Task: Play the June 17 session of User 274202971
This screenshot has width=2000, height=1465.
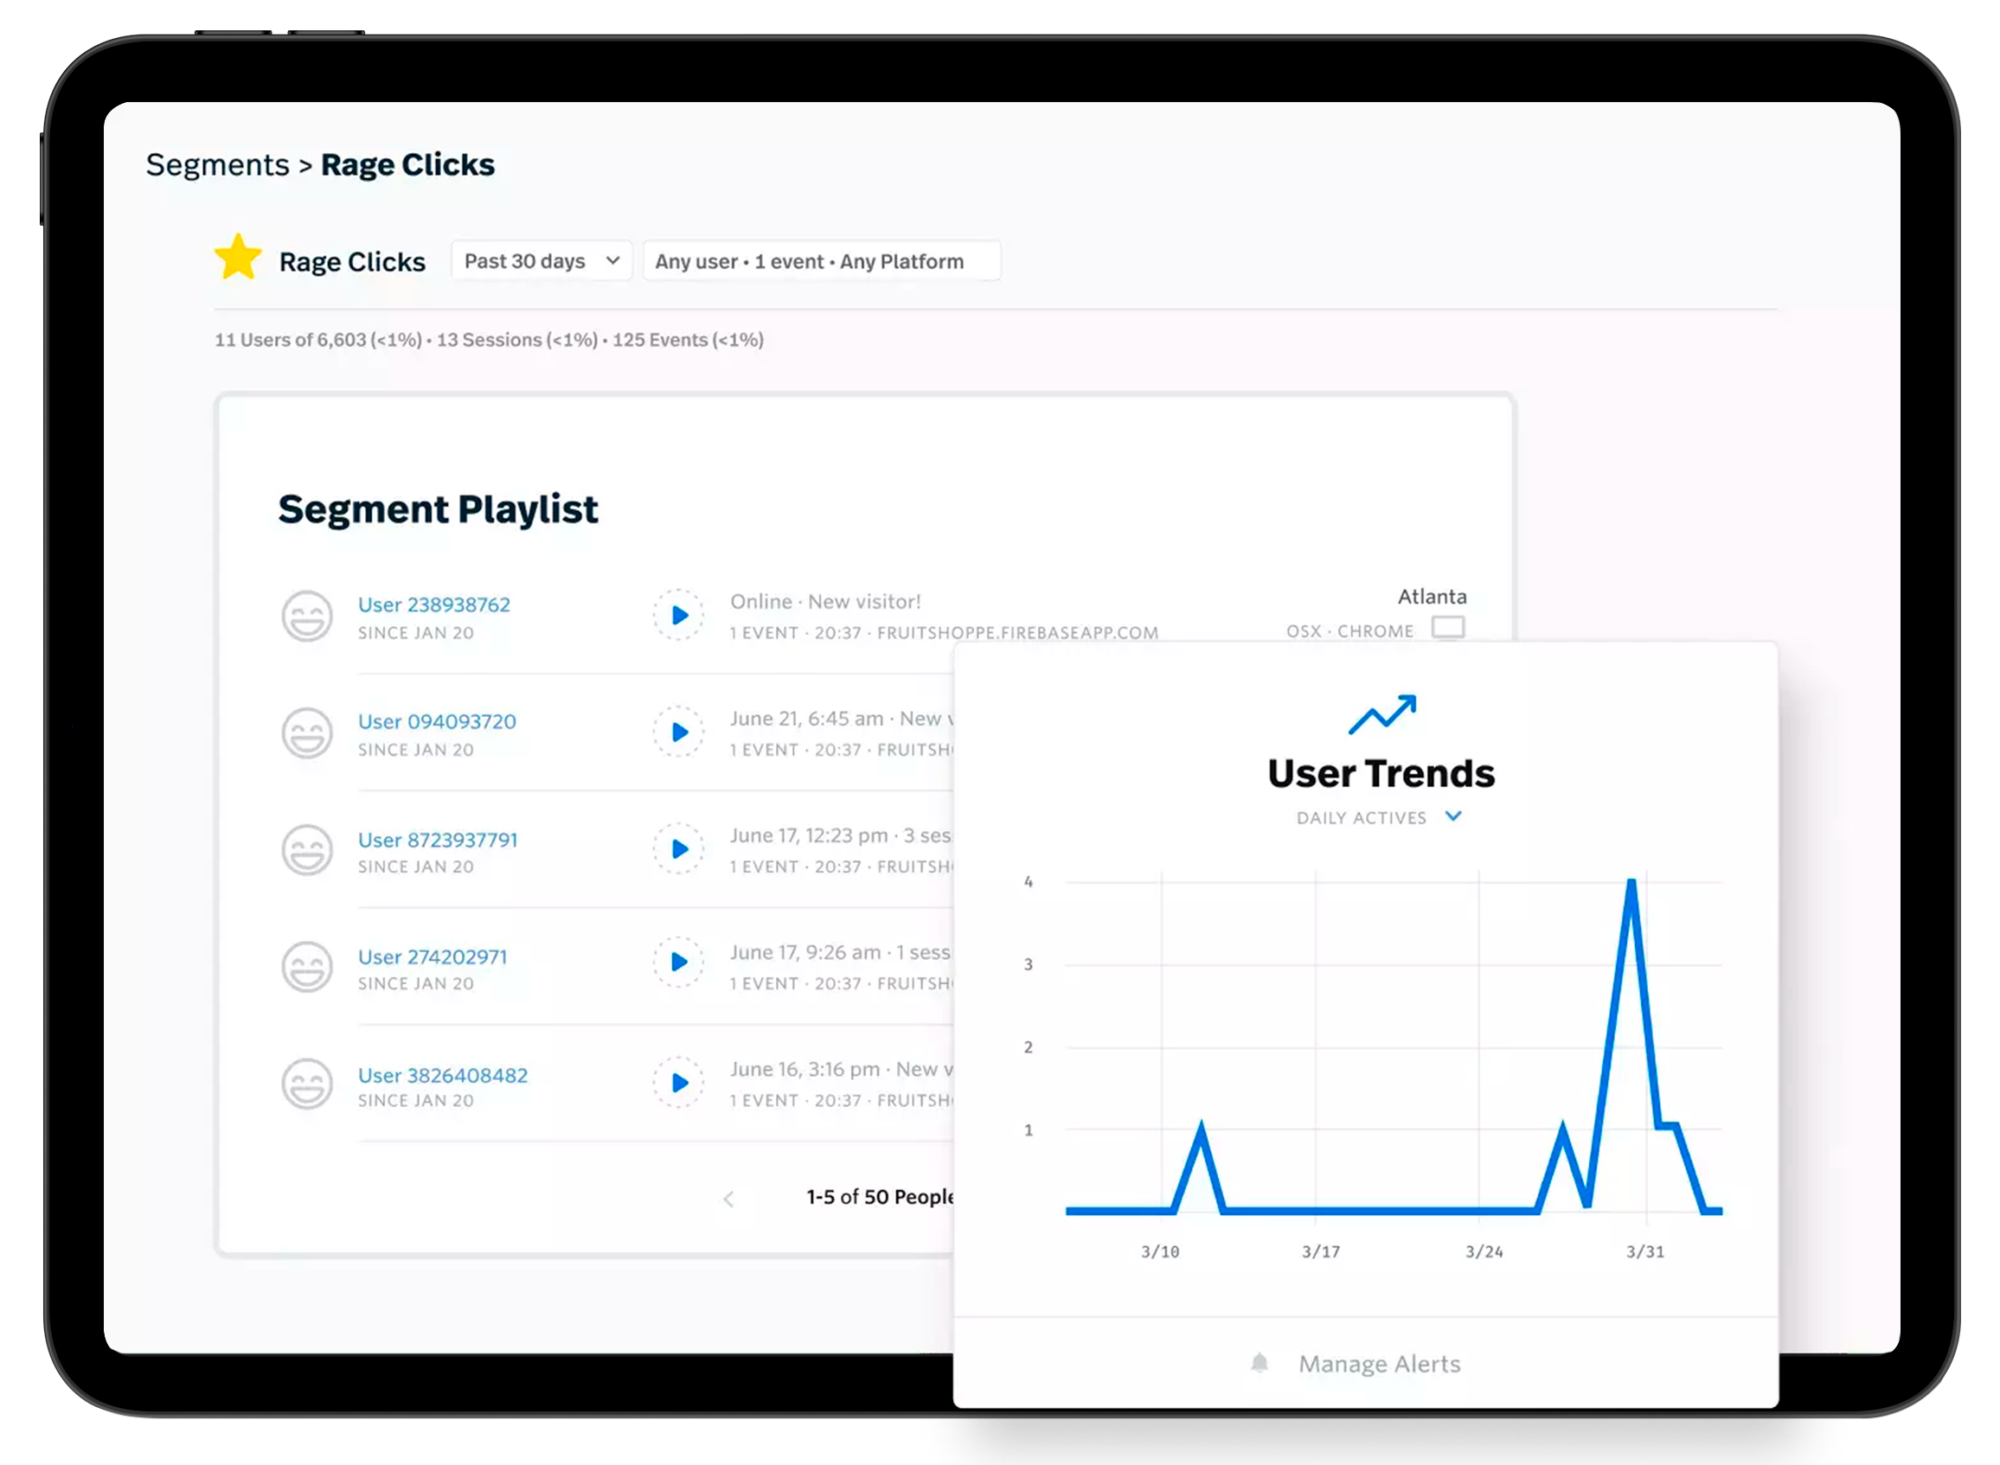Action: click(680, 963)
